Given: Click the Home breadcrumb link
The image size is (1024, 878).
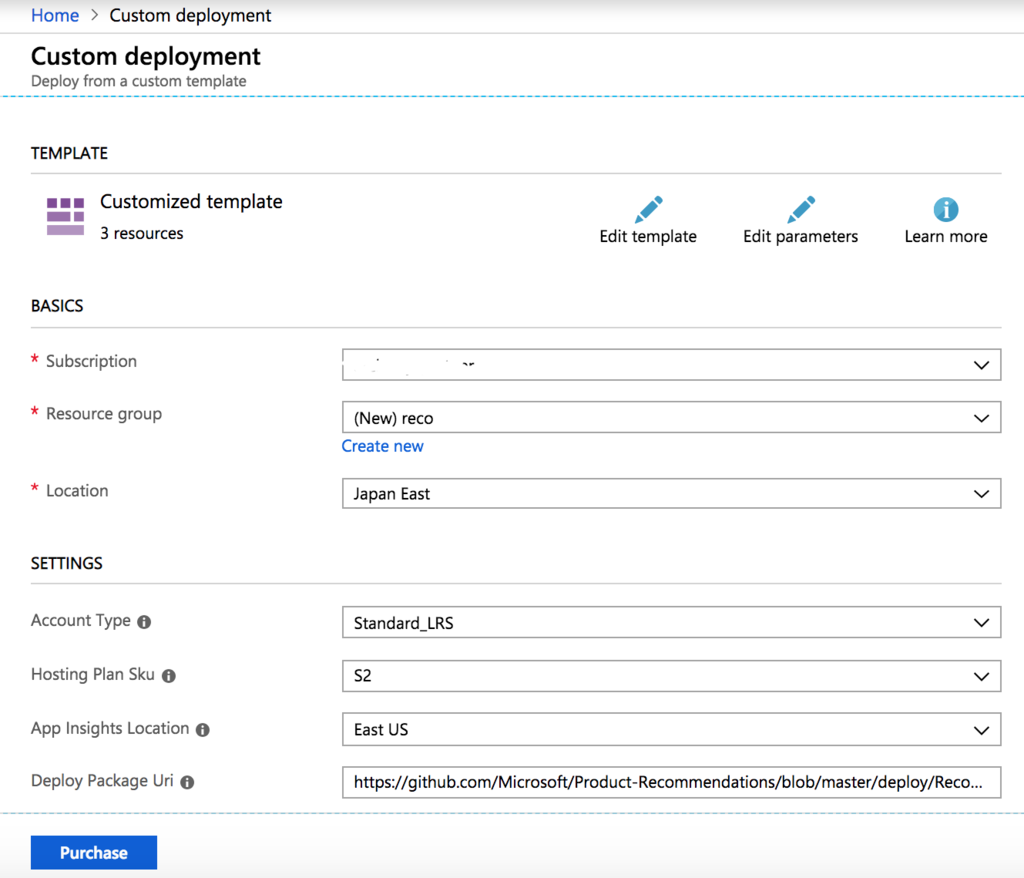Looking at the screenshot, I should click(55, 15).
